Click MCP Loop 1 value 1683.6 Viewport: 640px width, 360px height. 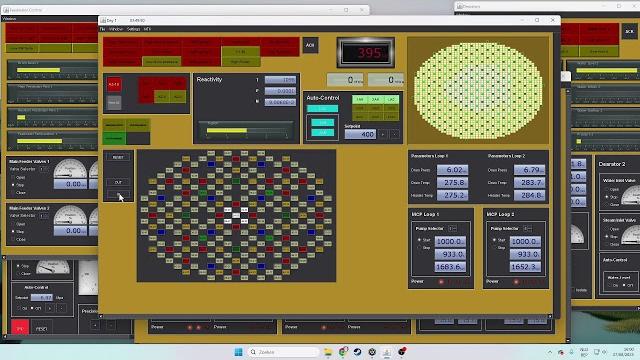tap(449, 267)
